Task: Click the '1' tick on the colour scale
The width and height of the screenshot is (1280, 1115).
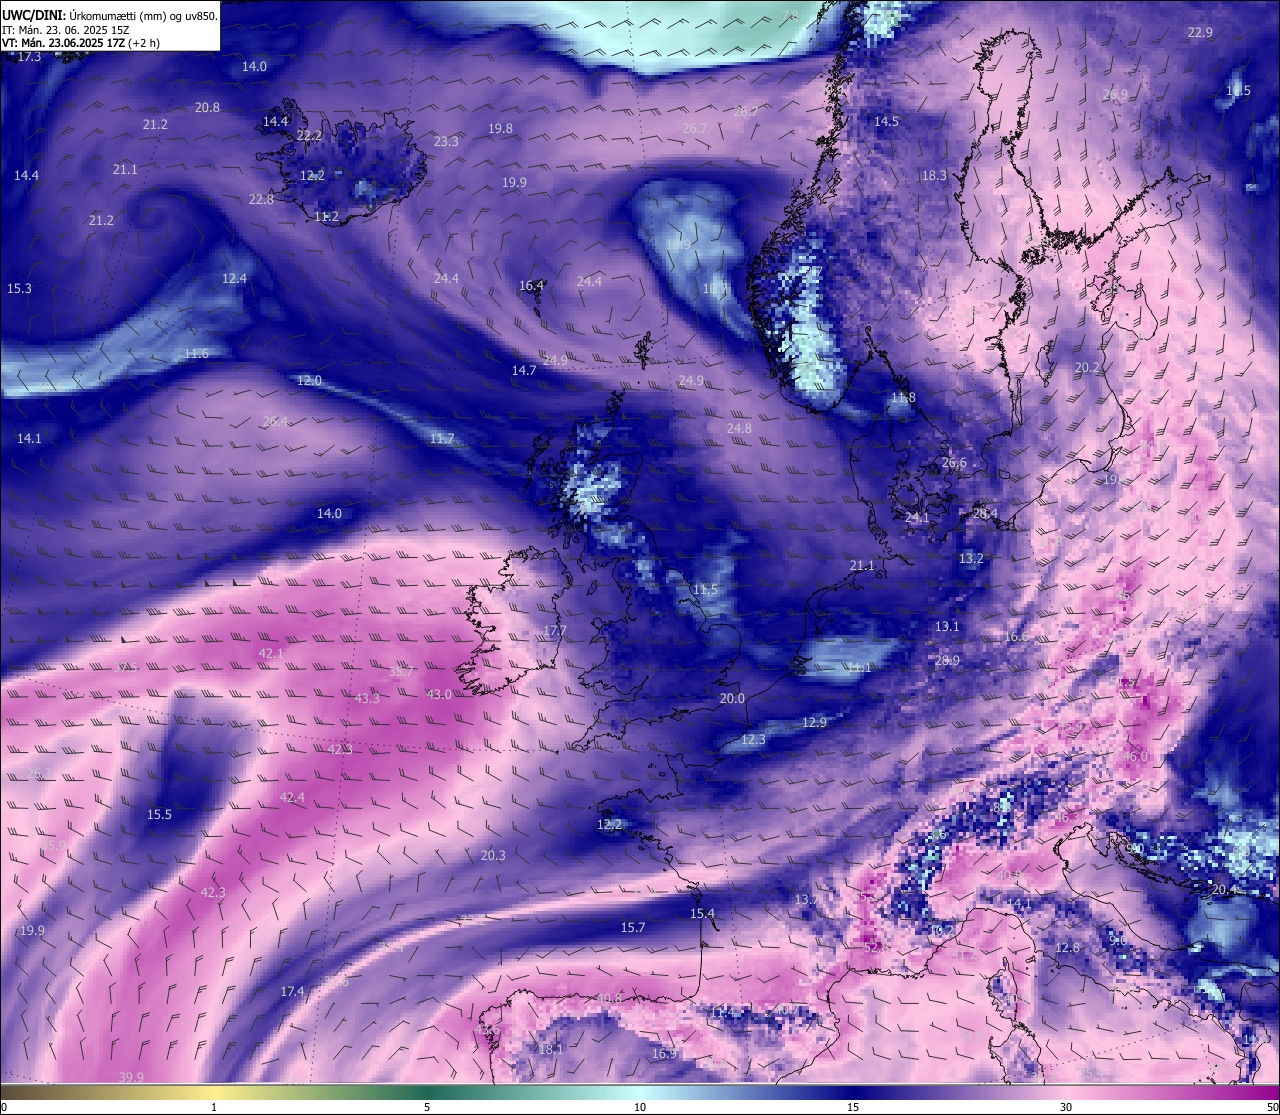Action: 214,1108
